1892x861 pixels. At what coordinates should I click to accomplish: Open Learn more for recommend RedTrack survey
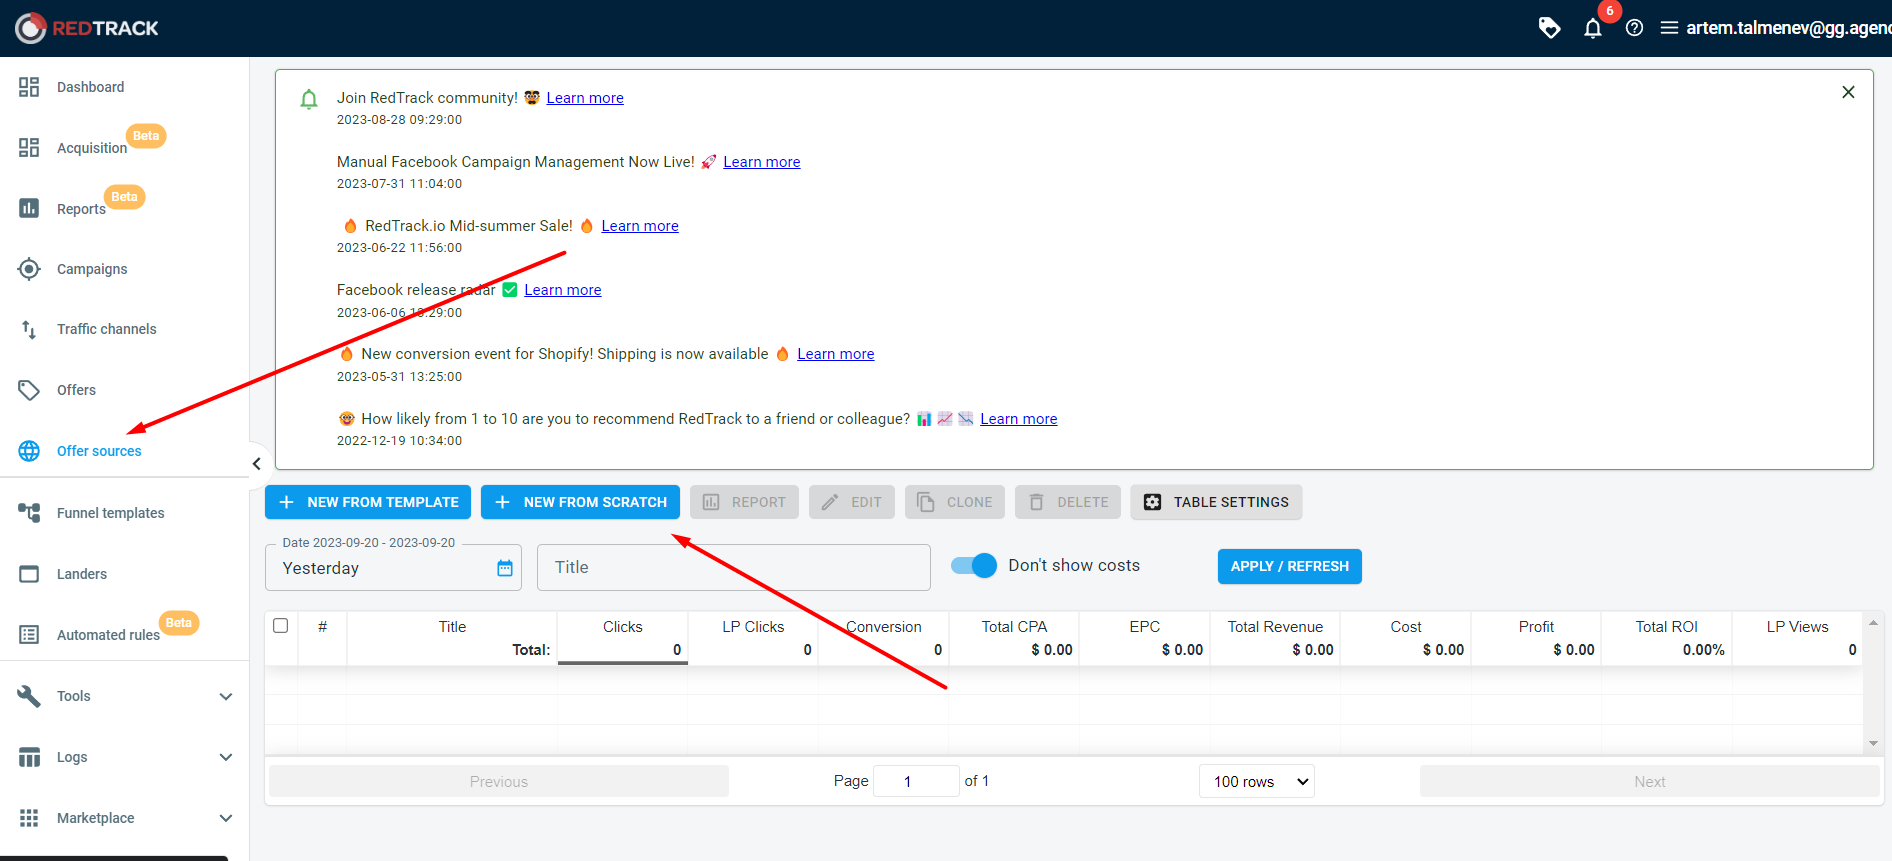(1019, 419)
